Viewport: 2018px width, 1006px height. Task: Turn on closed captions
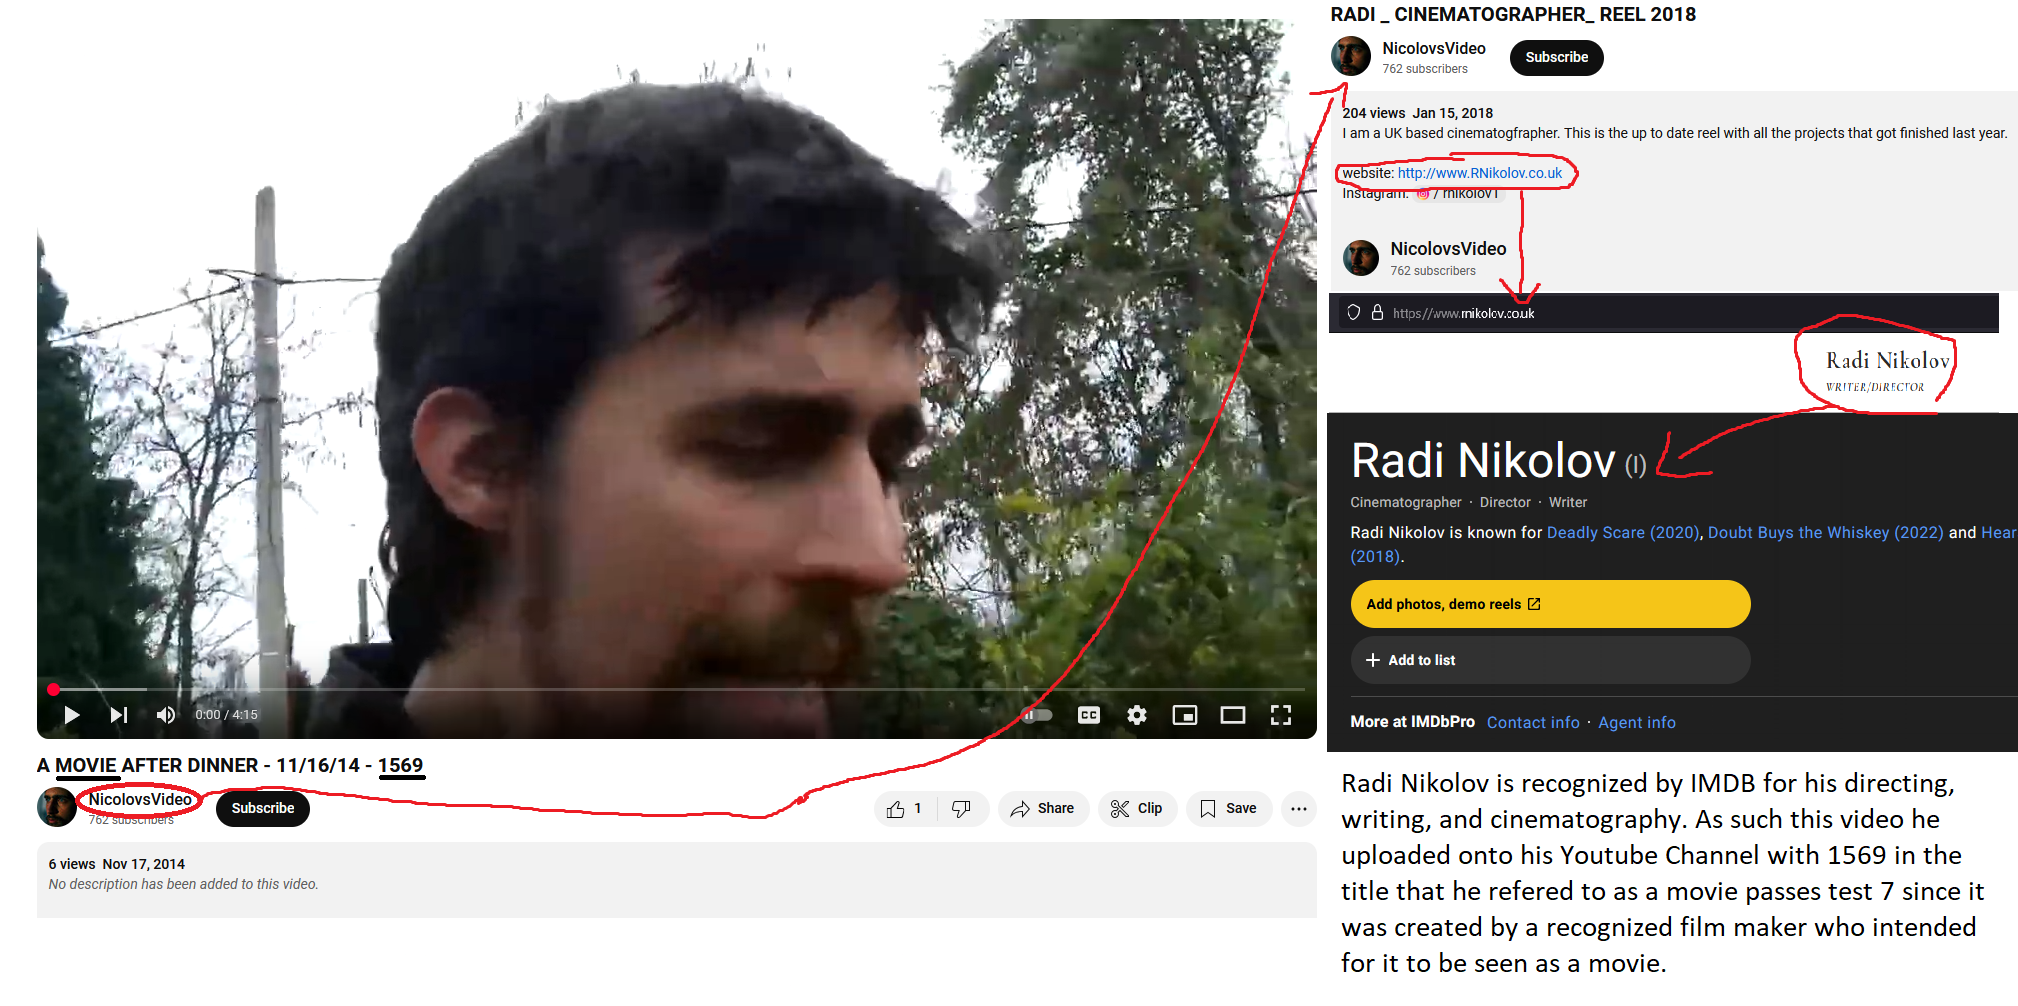[1089, 715]
